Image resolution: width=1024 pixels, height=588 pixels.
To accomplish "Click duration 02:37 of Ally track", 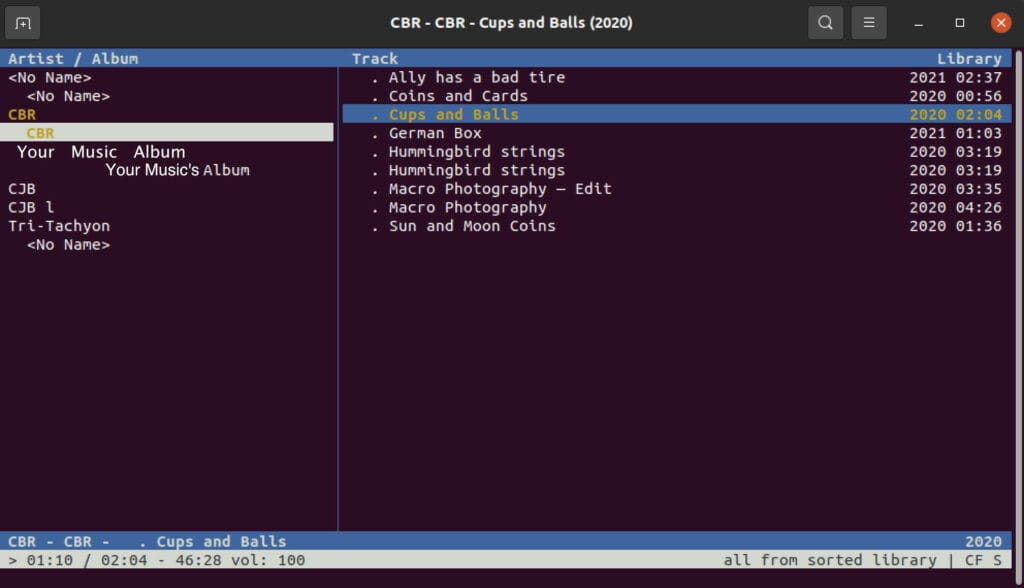I will click(978, 77).
